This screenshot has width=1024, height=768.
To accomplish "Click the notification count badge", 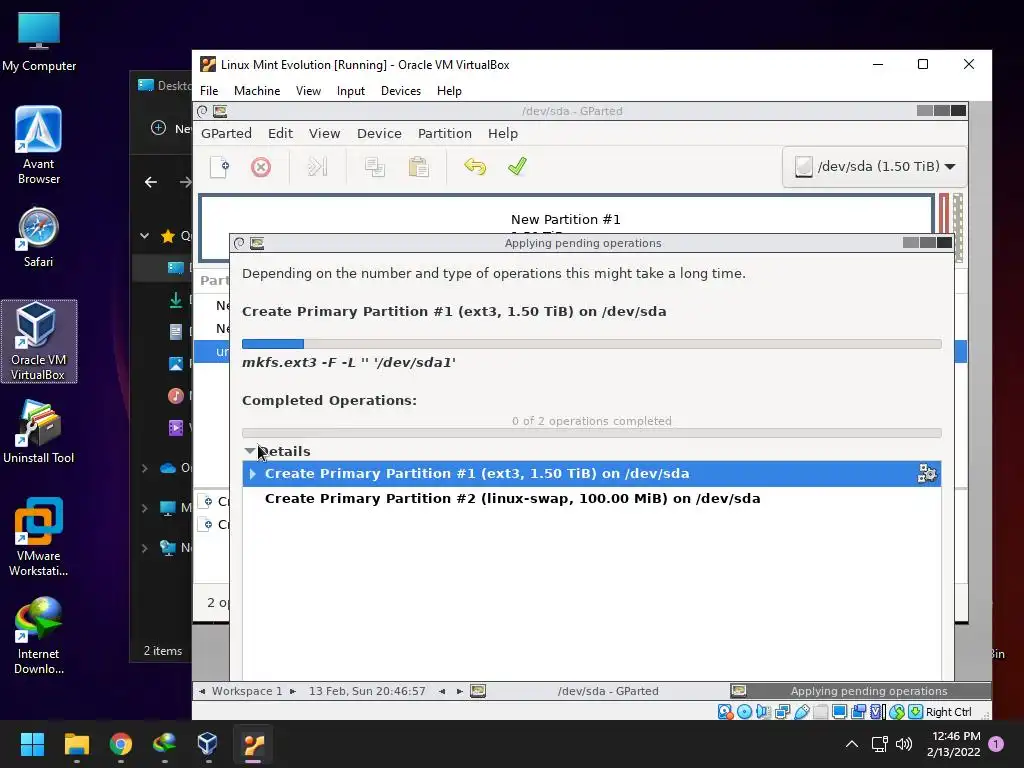I will [996, 744].
